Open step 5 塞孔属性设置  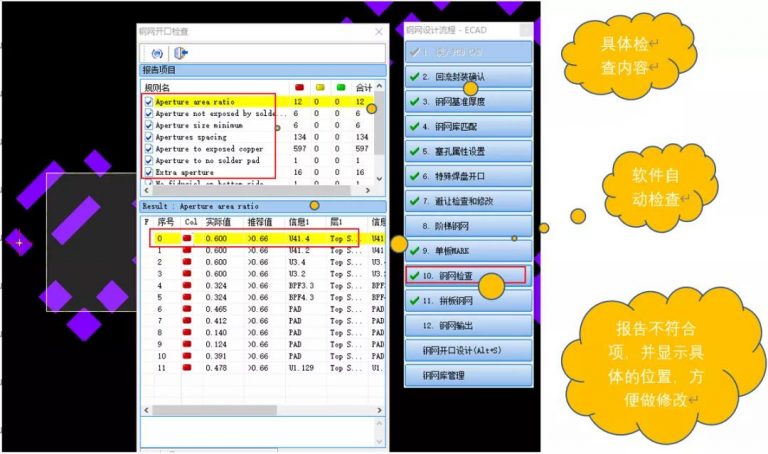tap(468, 152)
